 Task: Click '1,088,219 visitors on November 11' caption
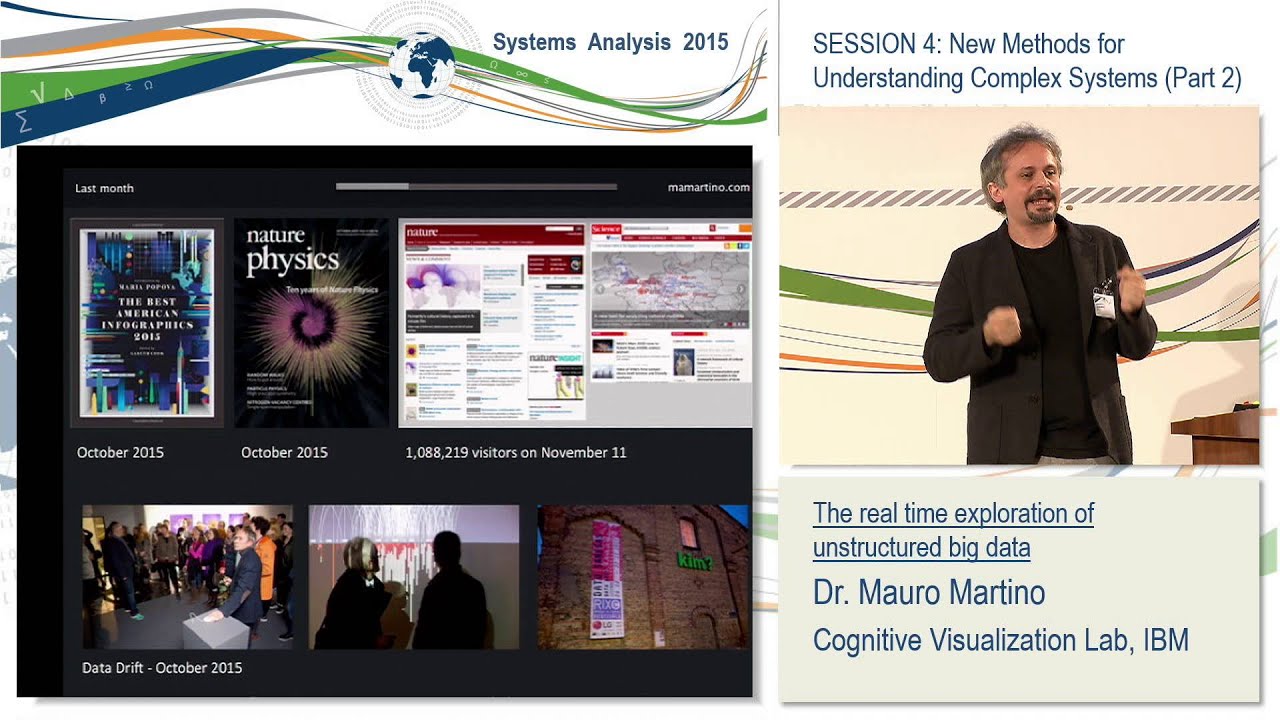coord(516,452)
